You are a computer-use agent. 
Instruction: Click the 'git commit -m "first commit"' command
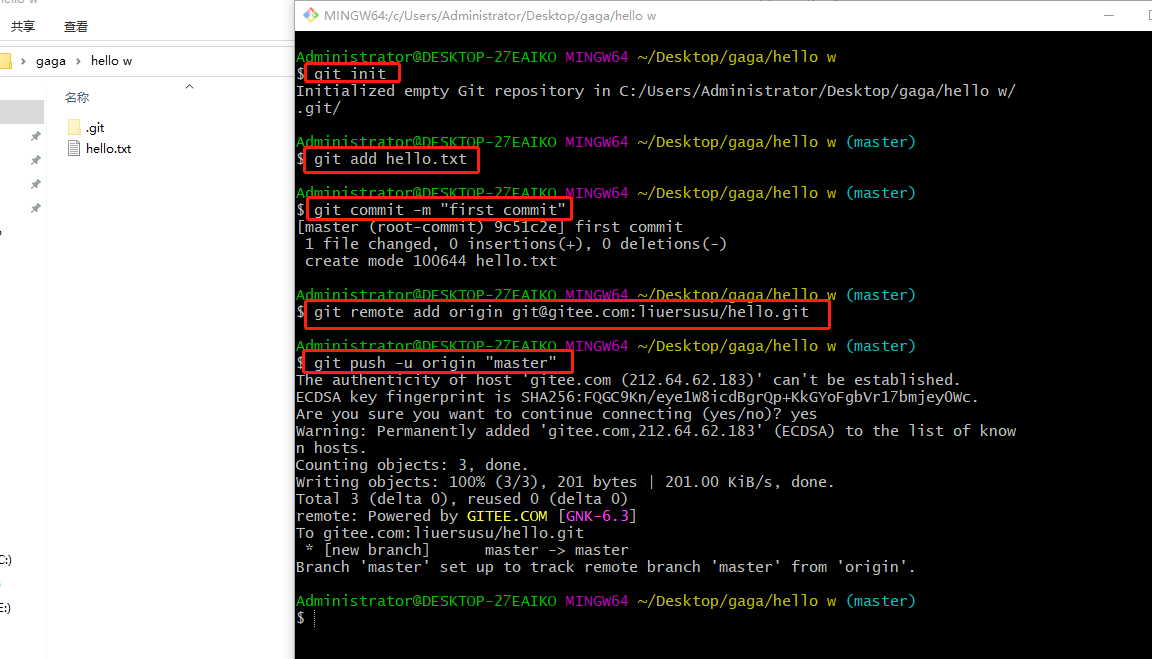coord(440,209)
